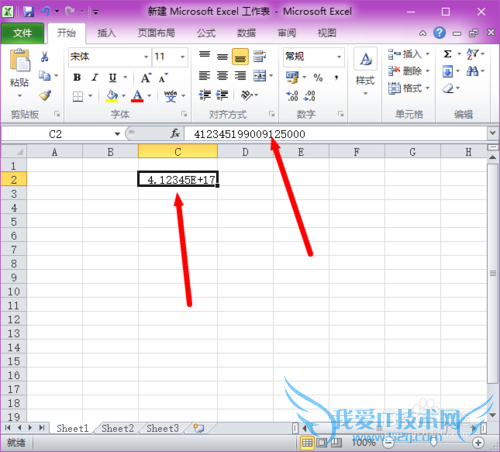Click the formula bar value field

pyautogui.click(x=336, y=134)
